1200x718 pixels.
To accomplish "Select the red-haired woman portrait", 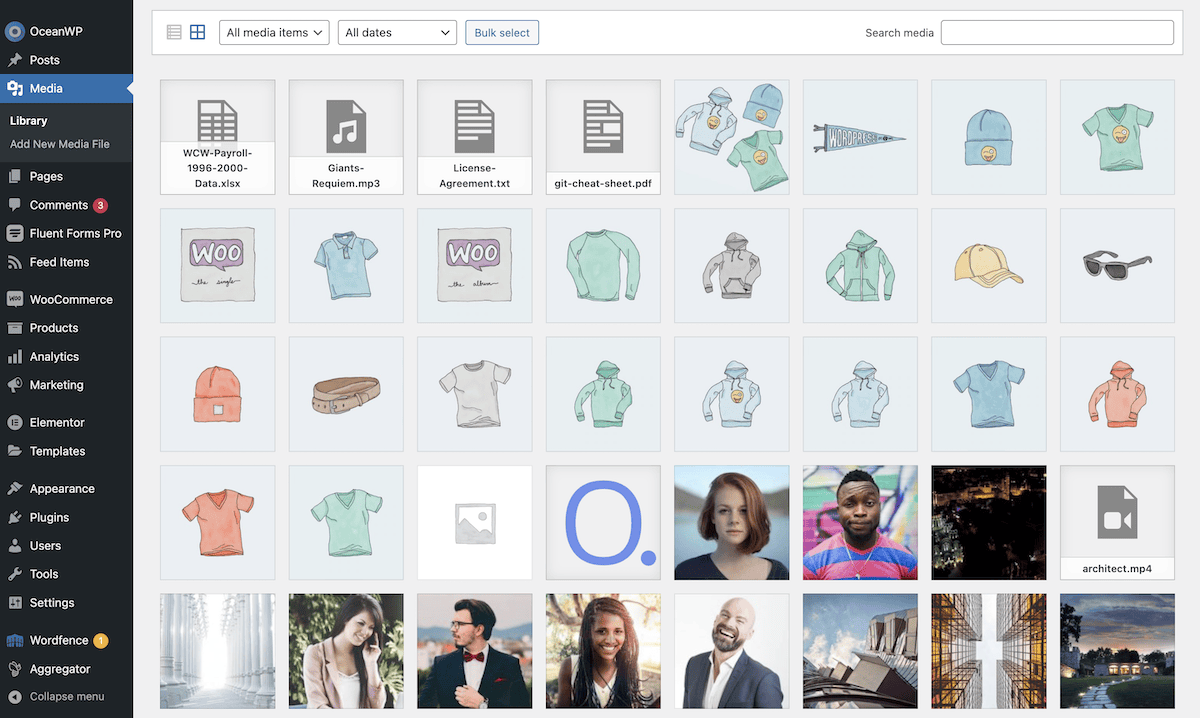I will [732, 522].
